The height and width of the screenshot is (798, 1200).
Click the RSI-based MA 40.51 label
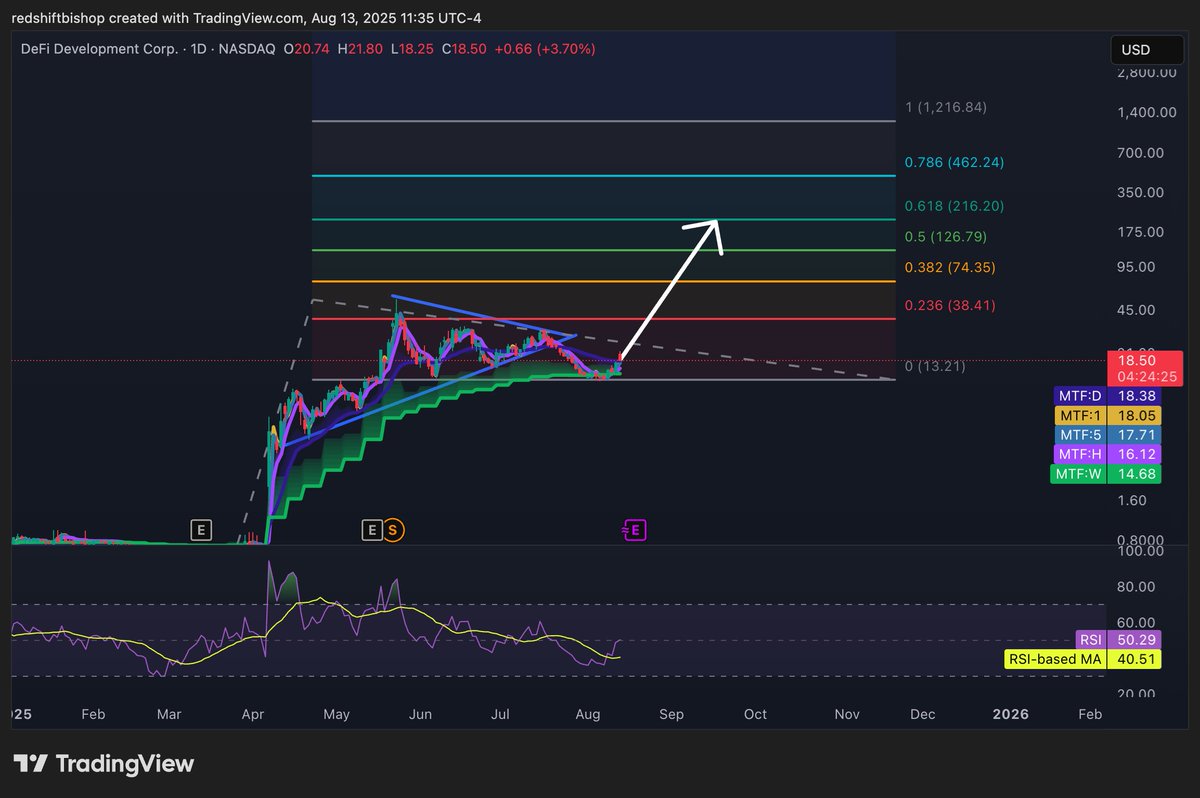coord(1081,659)
